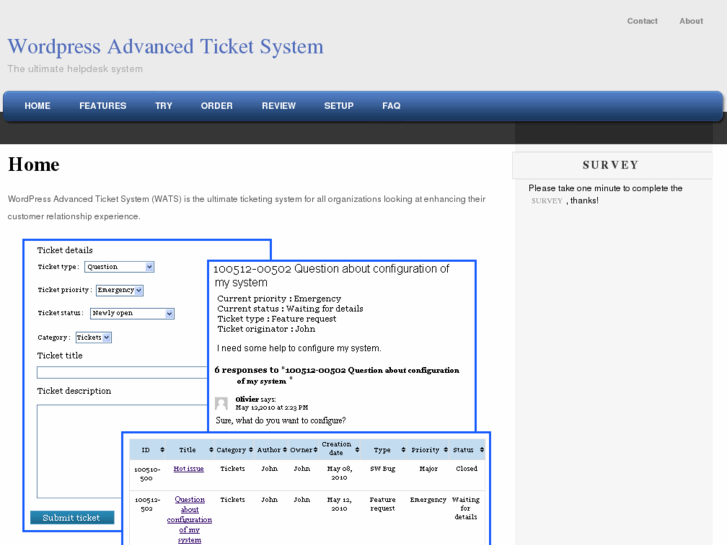
Task: Click the Contact link in header
Action: pyautogui.click(x=642, y=21)
